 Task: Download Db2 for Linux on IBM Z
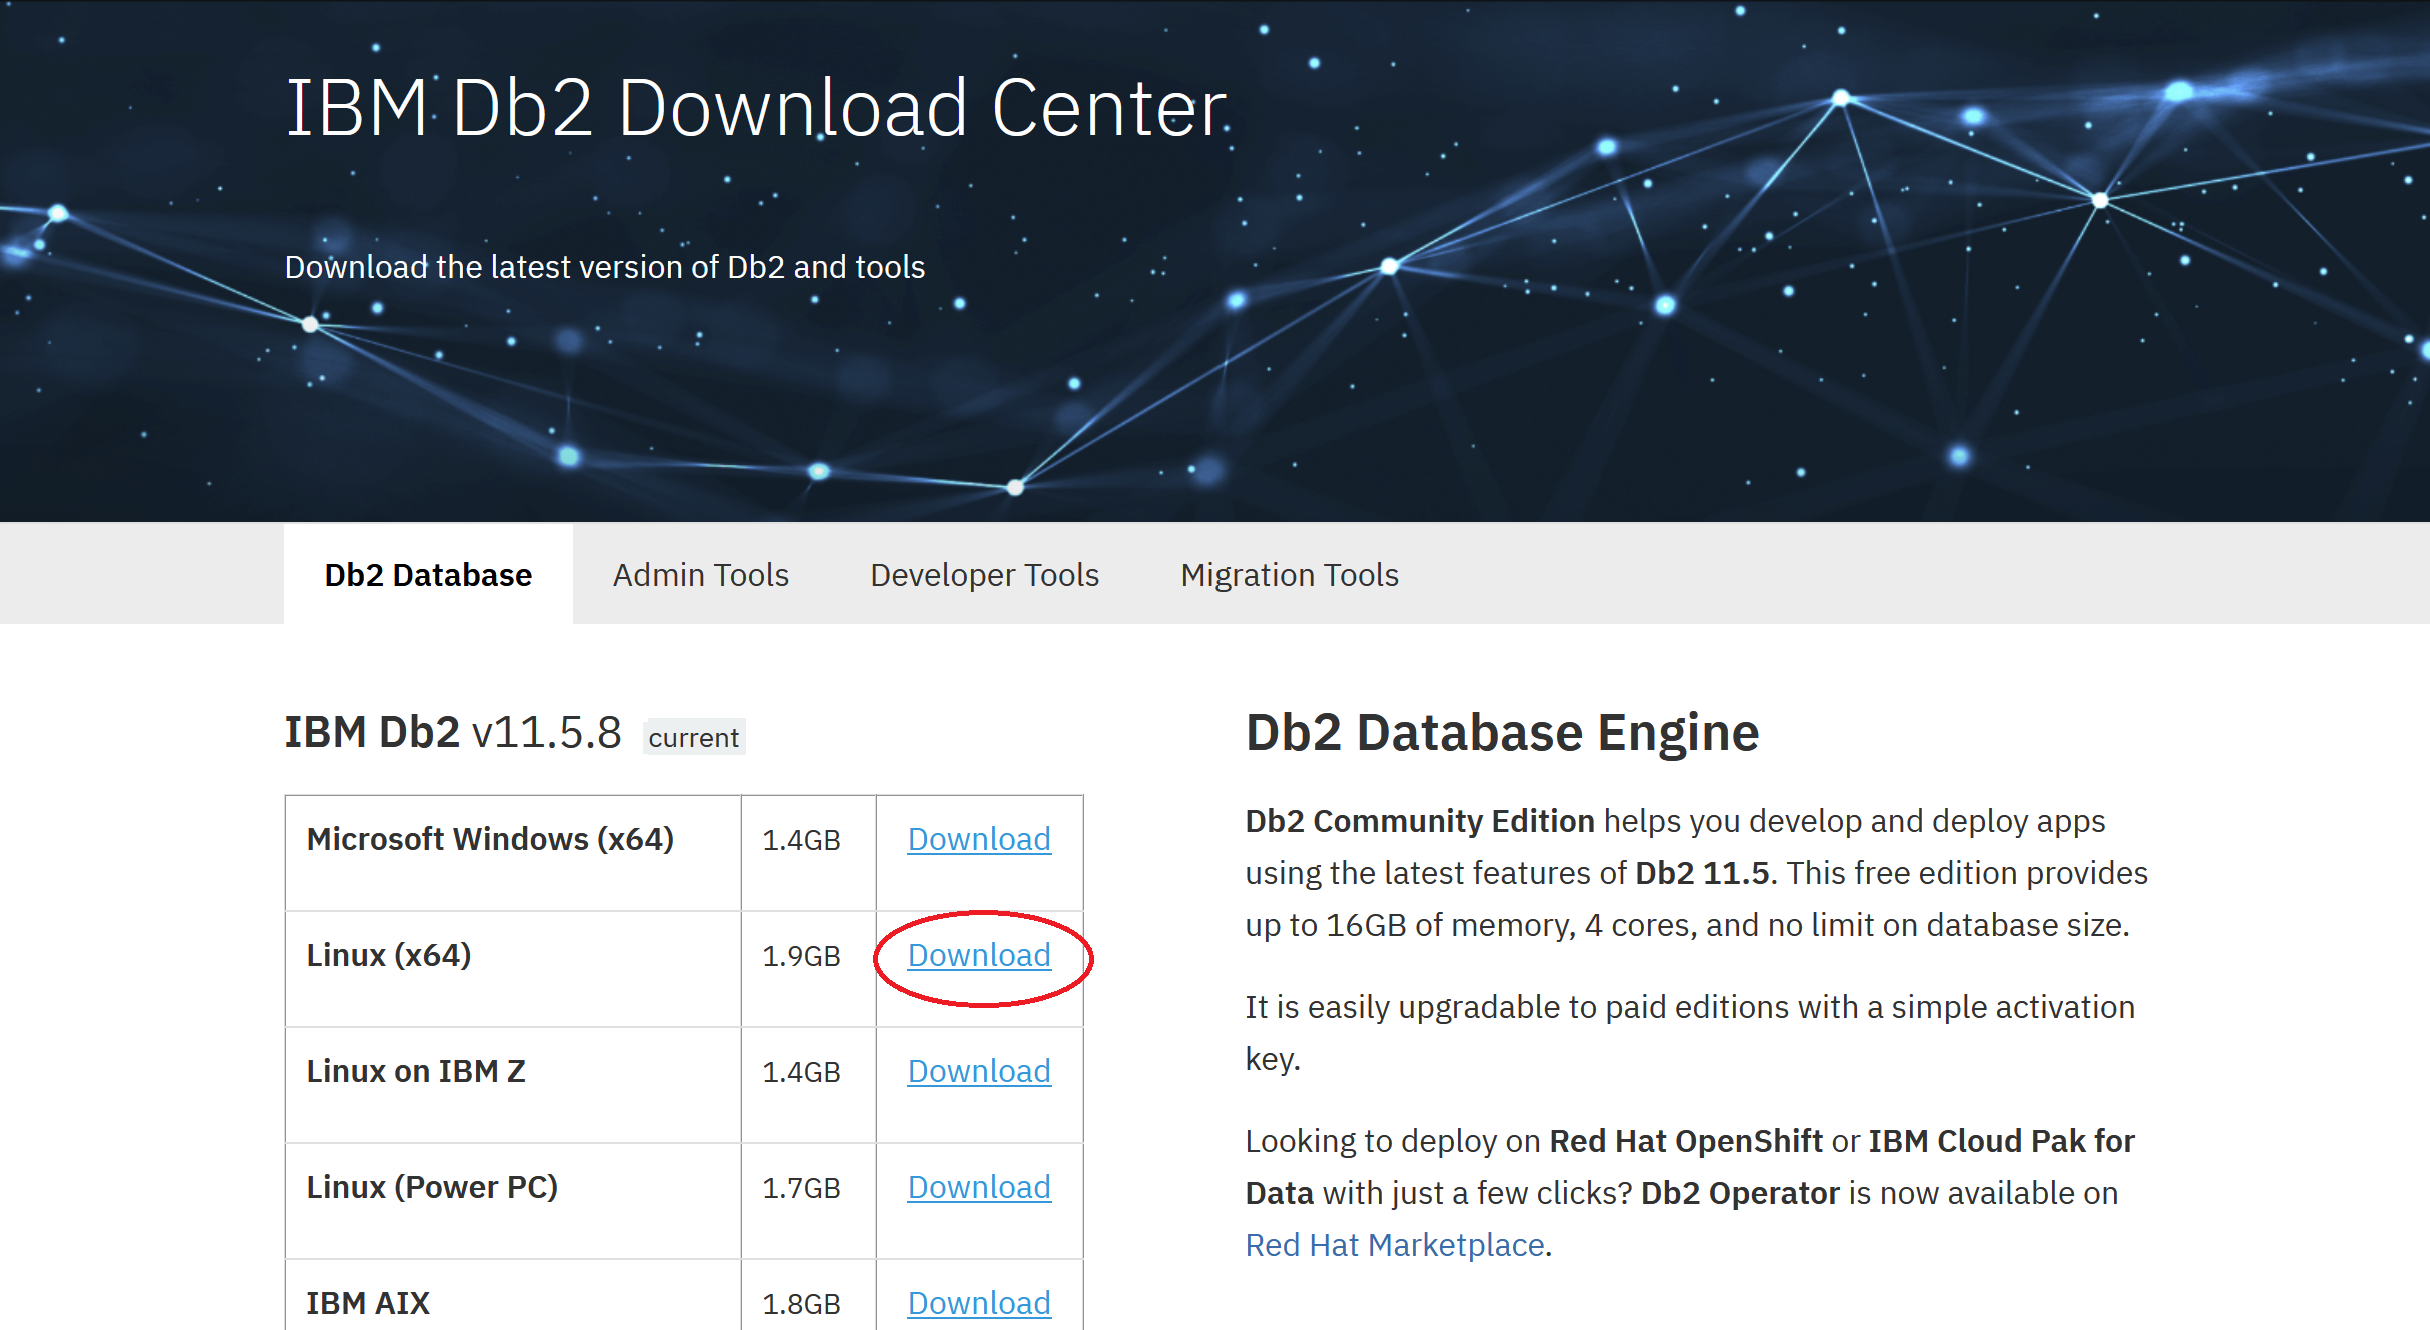click(x=978, y=1071)
